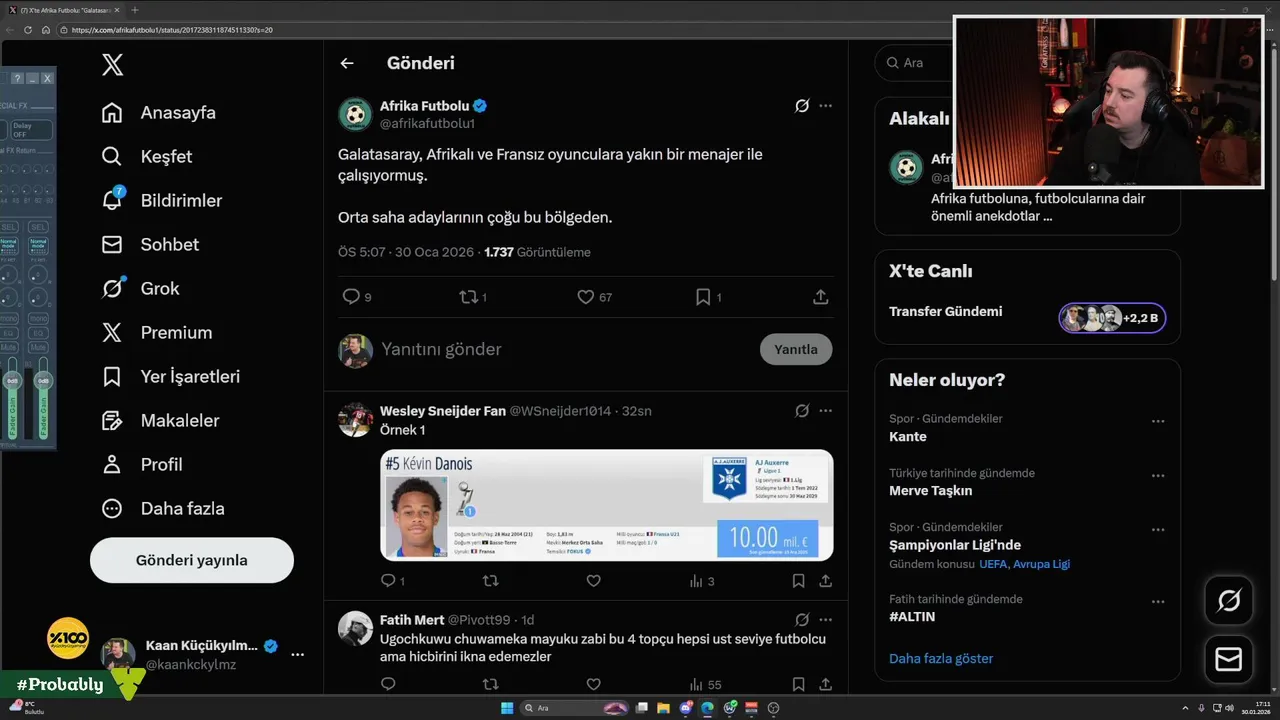Image resolution: width=1280 pixels, height=720 pixels.
Task: Open more options on Afrika Futbolu's post
Action: (x=825, y=105)
